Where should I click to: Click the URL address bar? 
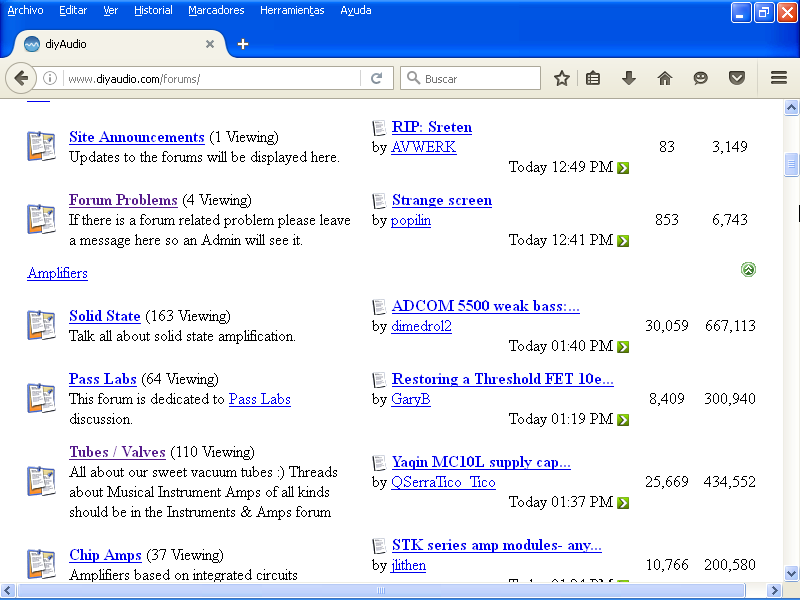tap(212, 79)
